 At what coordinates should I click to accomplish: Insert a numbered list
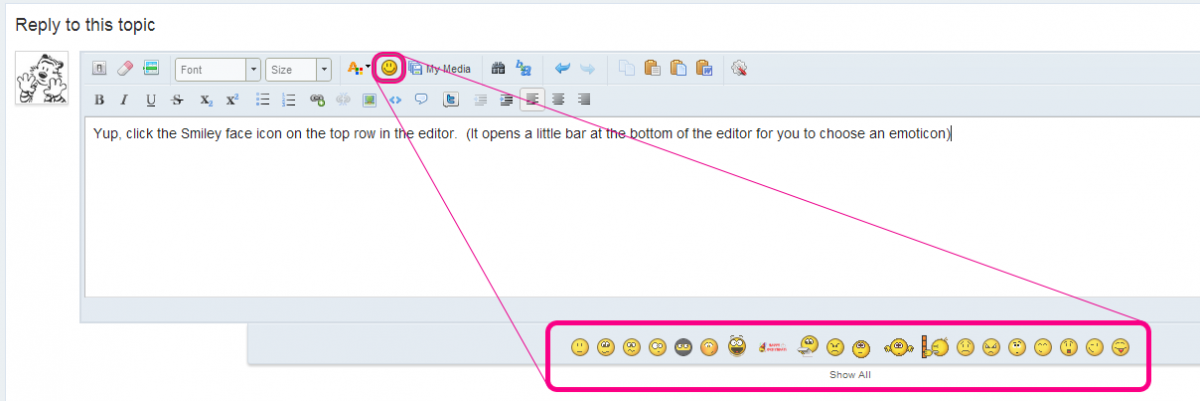click(x=290, y=100)
